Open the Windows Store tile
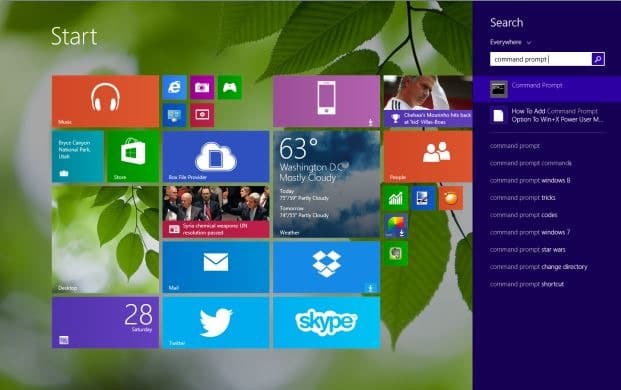This screenshot has height=390, width=621. pos(133,157)
